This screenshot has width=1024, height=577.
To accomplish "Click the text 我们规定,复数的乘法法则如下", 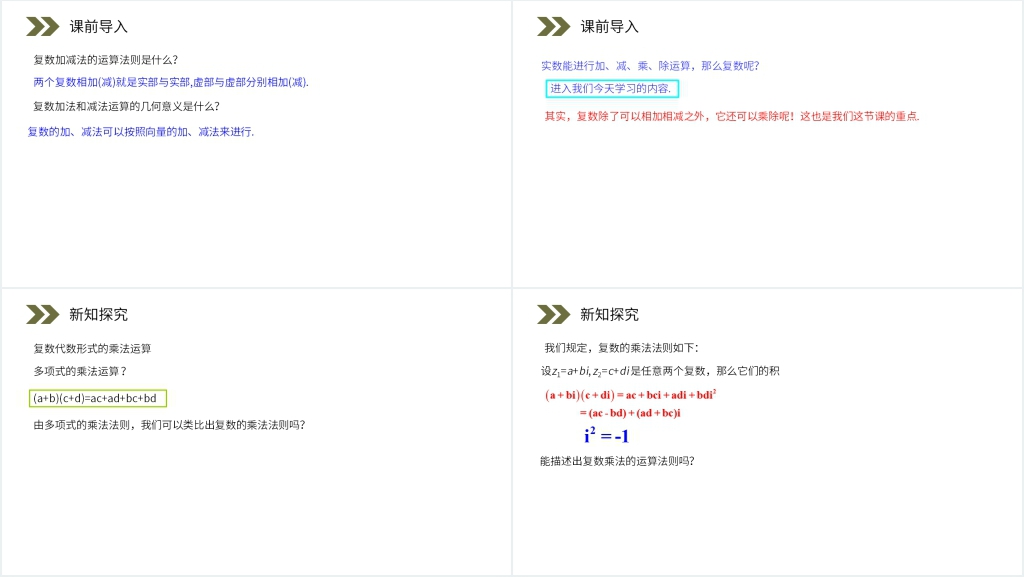I will click(621, 348).
